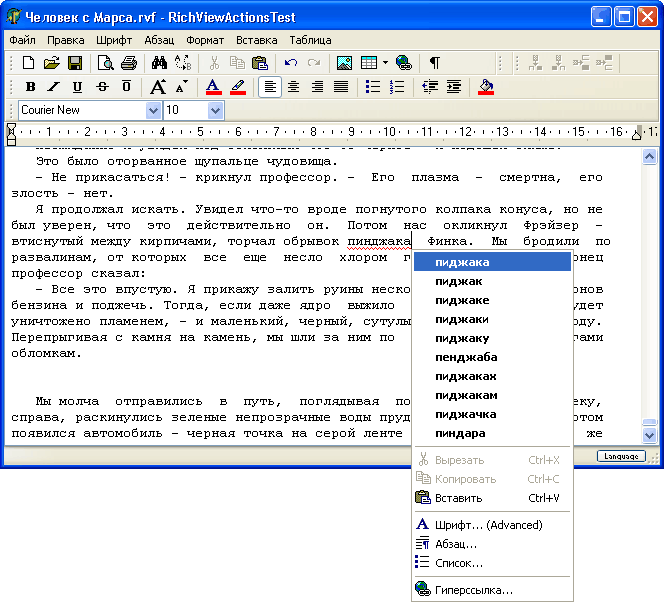Click the Language button in status bar
This screenshot has height=602, width=664.
tap(621, 456)
